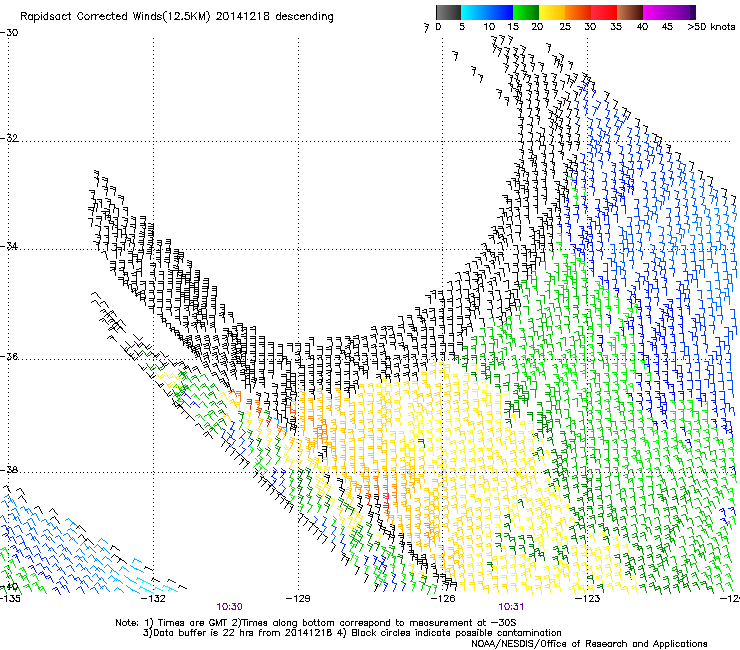The width and height of the screenshot is (740, 650).
Task: Click the orange 25-30 knots color band
Action: pyautogui.click(x=578, y=12)
